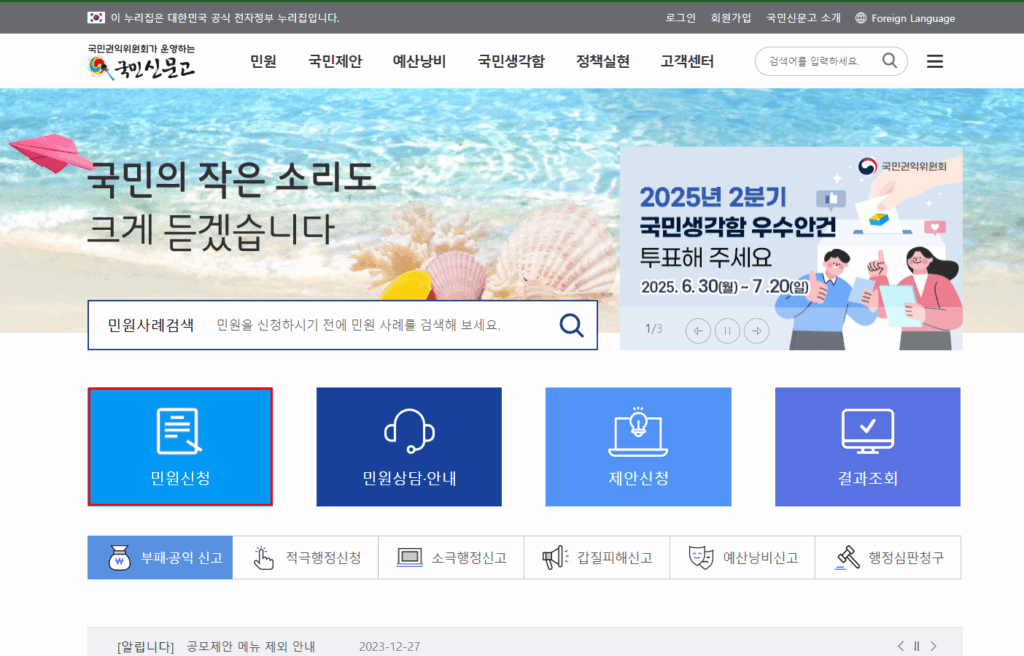Open the 고객센터 menu item
Screen dimensions: 1024x656
coord(686,60)
